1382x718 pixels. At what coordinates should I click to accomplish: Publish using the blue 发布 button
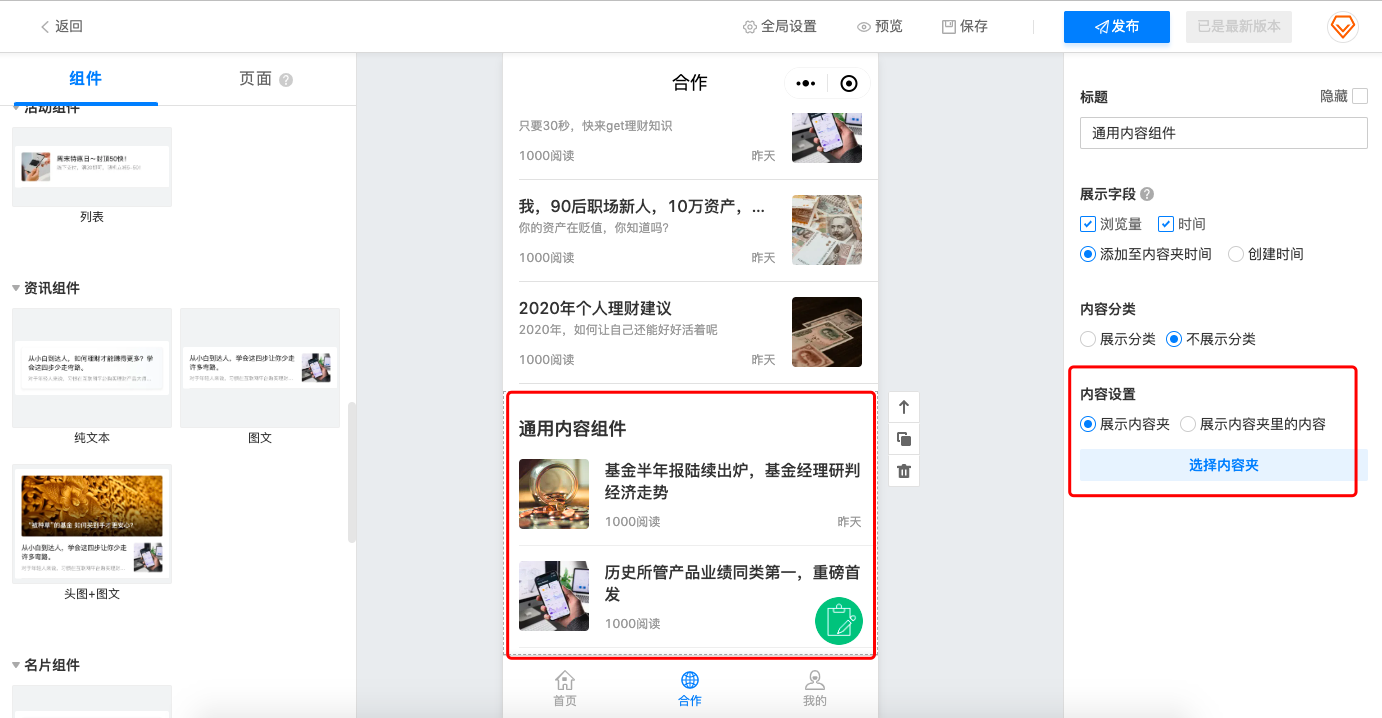click(x=1117, y=27)
